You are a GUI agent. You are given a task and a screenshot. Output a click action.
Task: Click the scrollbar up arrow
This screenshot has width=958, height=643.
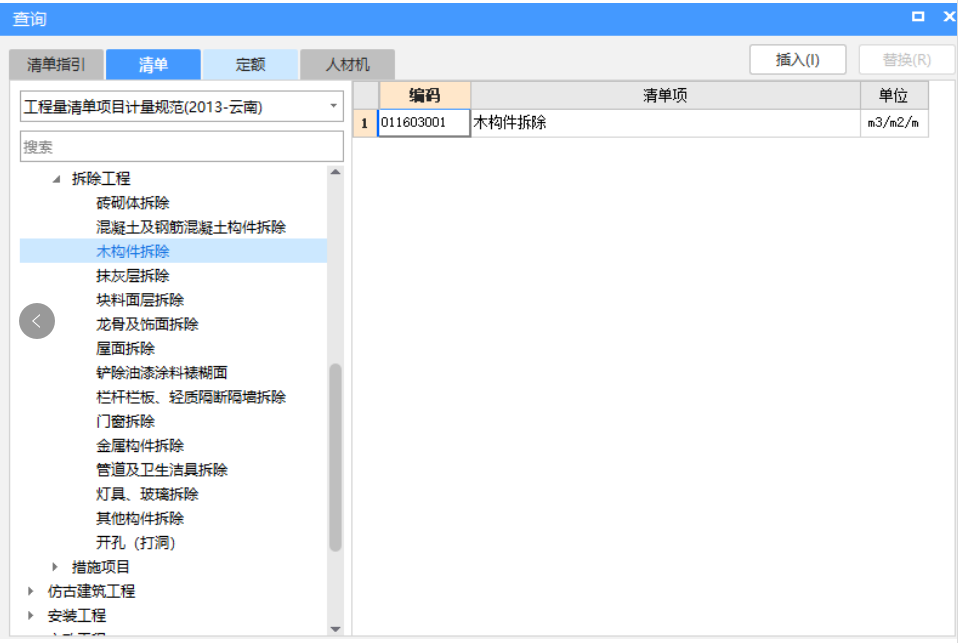[334, 170]
